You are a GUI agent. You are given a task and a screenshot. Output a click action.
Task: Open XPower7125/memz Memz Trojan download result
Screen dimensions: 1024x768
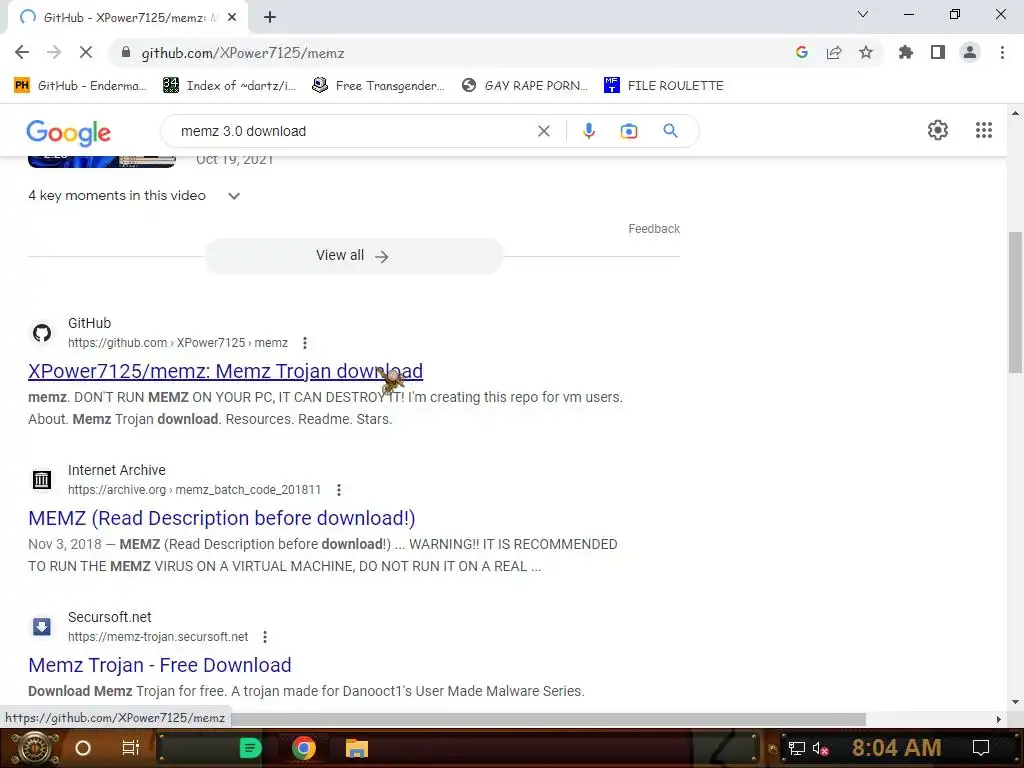coord(225,371)
